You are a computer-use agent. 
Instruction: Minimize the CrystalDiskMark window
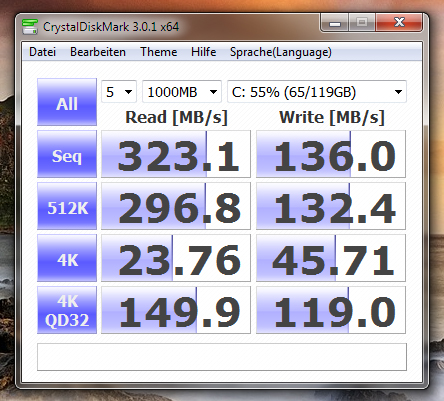335,23
